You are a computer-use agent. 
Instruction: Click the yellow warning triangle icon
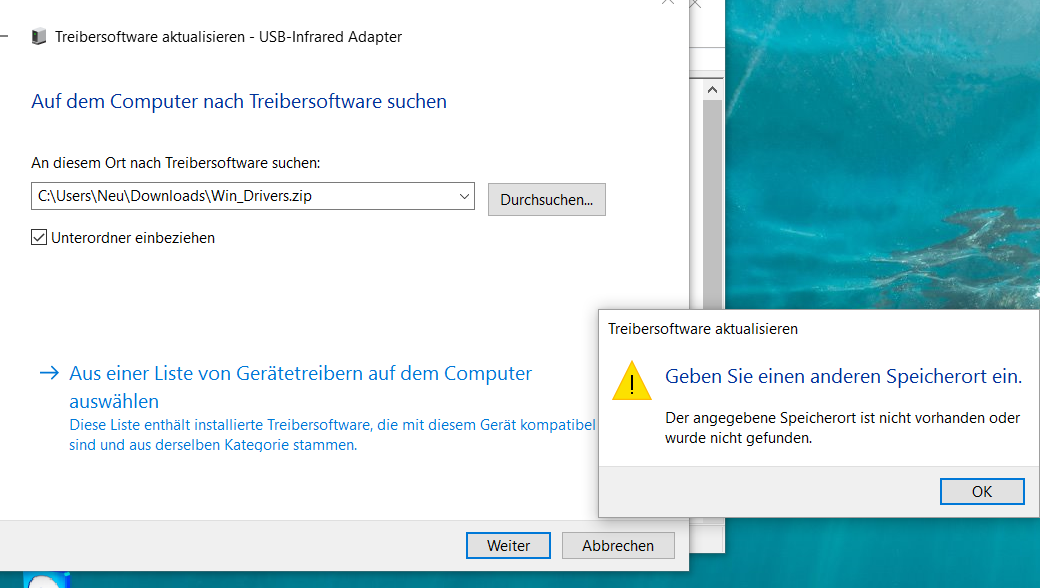631,381
